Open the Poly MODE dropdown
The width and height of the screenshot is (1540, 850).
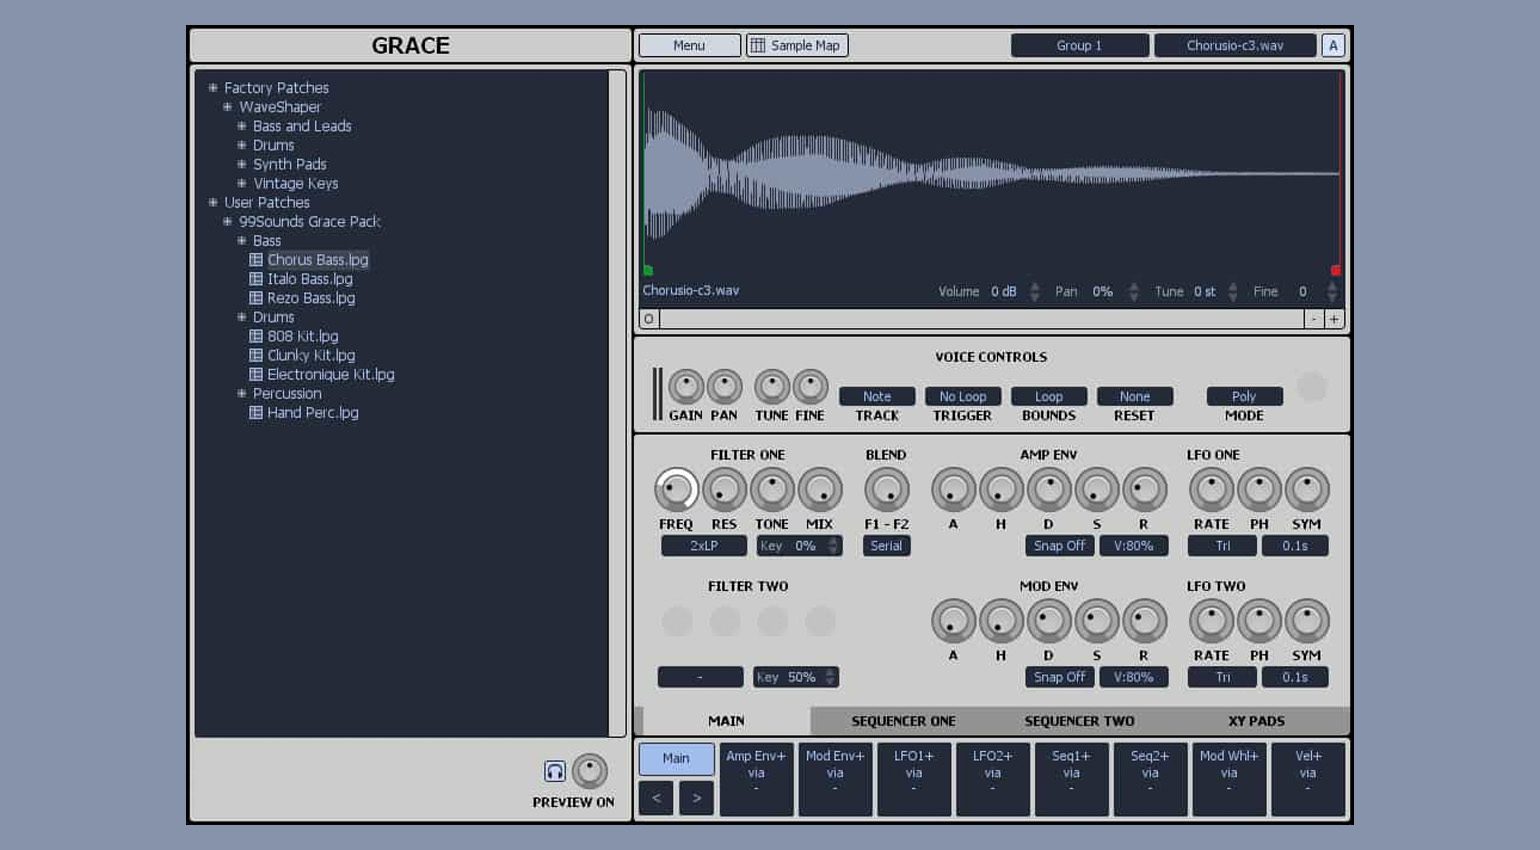tap(1244, 396)
